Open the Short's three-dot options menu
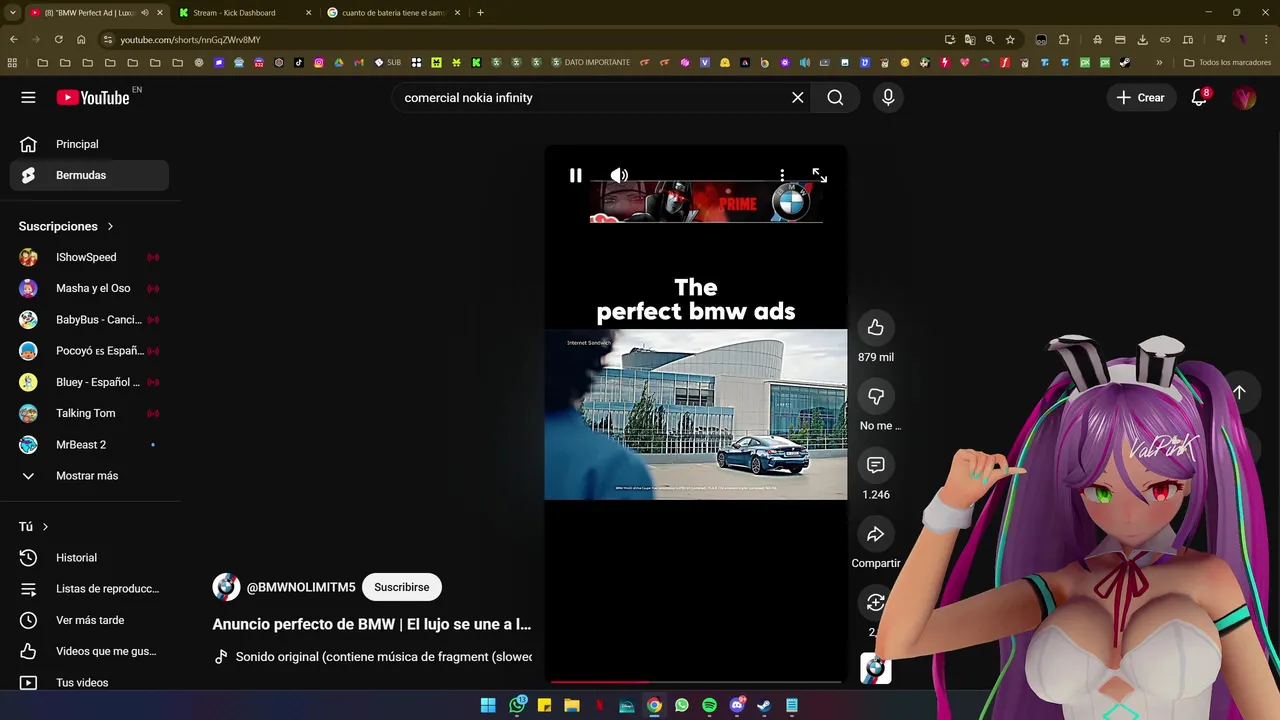1280x720 pixels. [782, 175]
